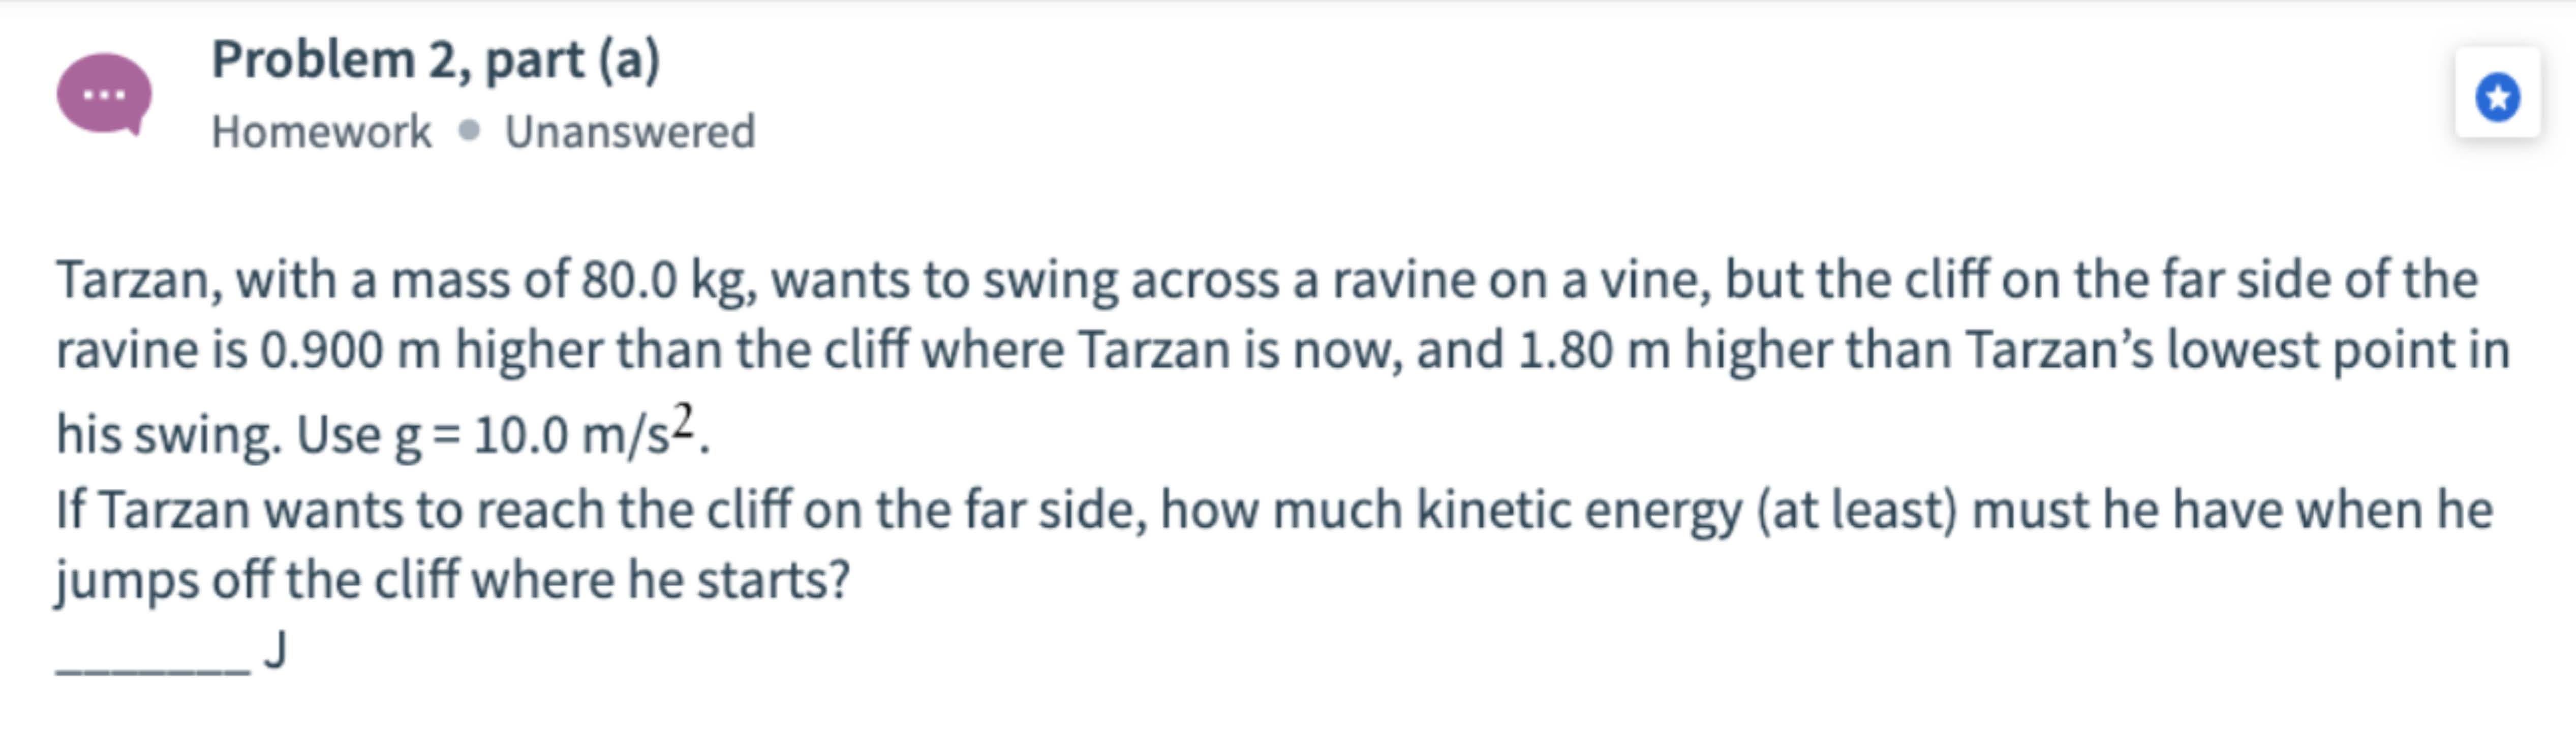
Task: Click the J unit label after the blank
Action: 276,650
